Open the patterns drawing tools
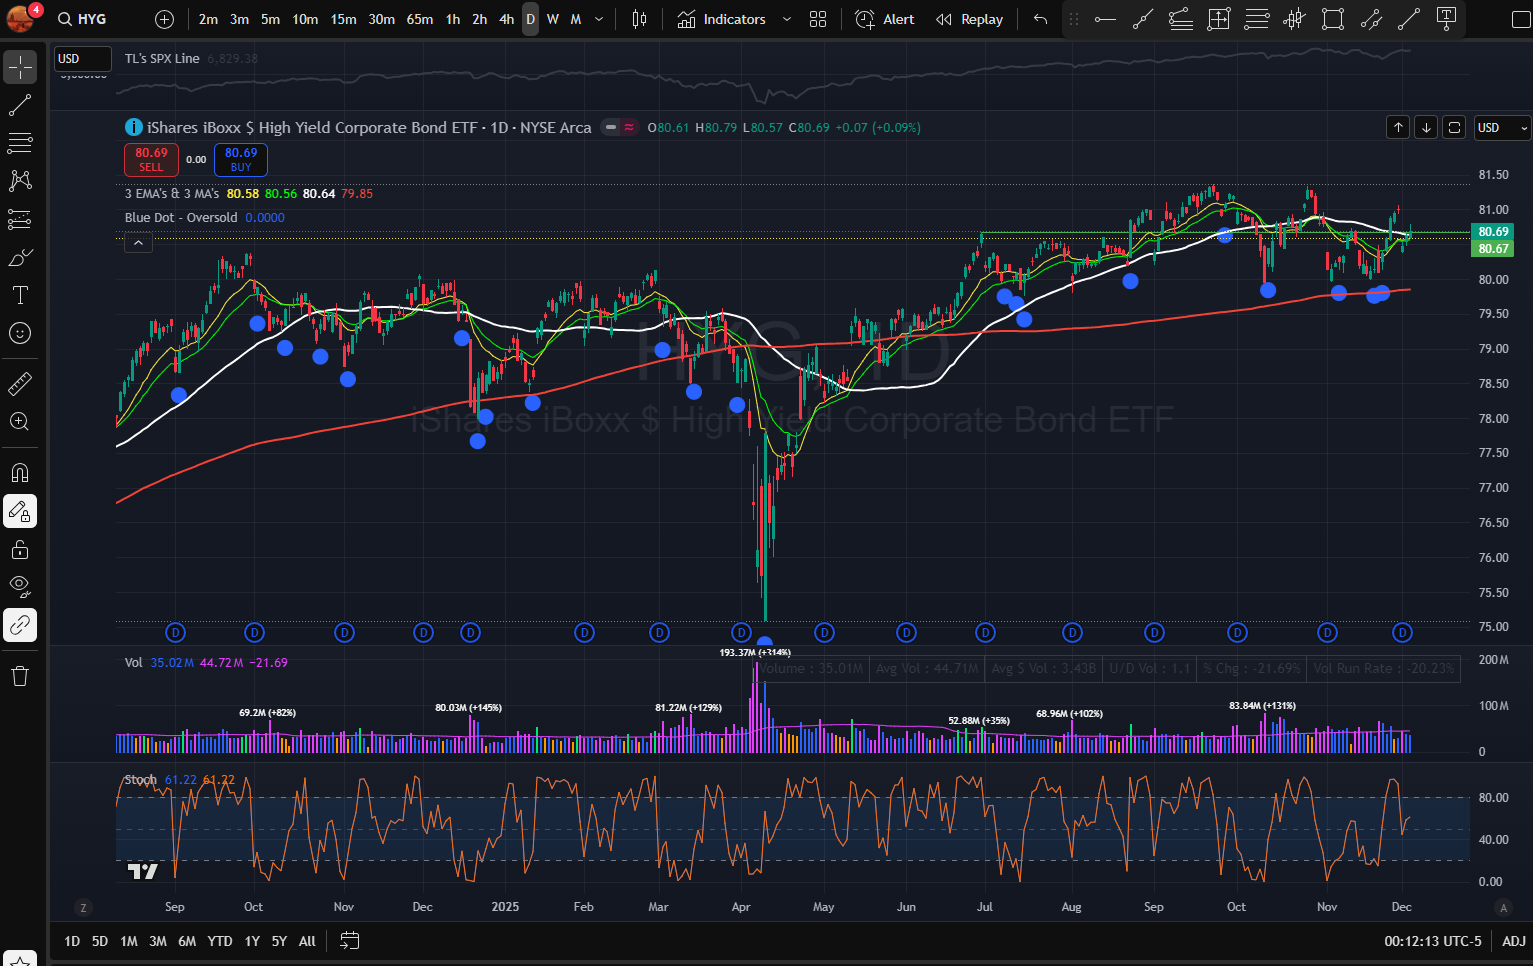Viewport: 1533px width, 966px height. pyautogui.click(x=20, y=181)
